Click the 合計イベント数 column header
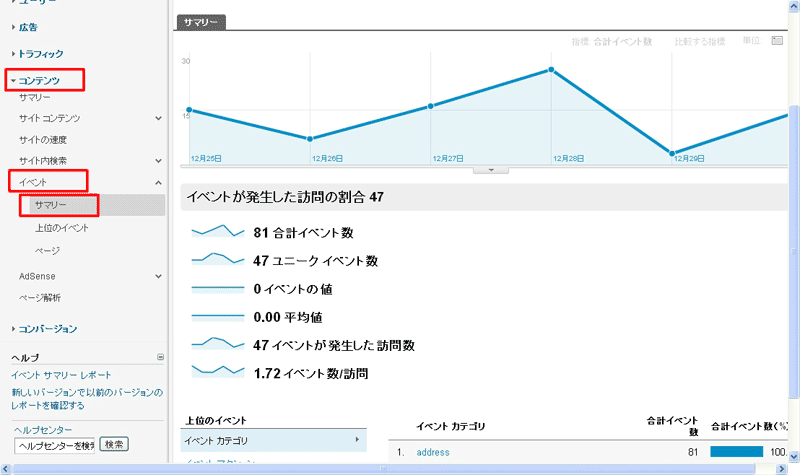800x475 pixels. pos(672,426)
